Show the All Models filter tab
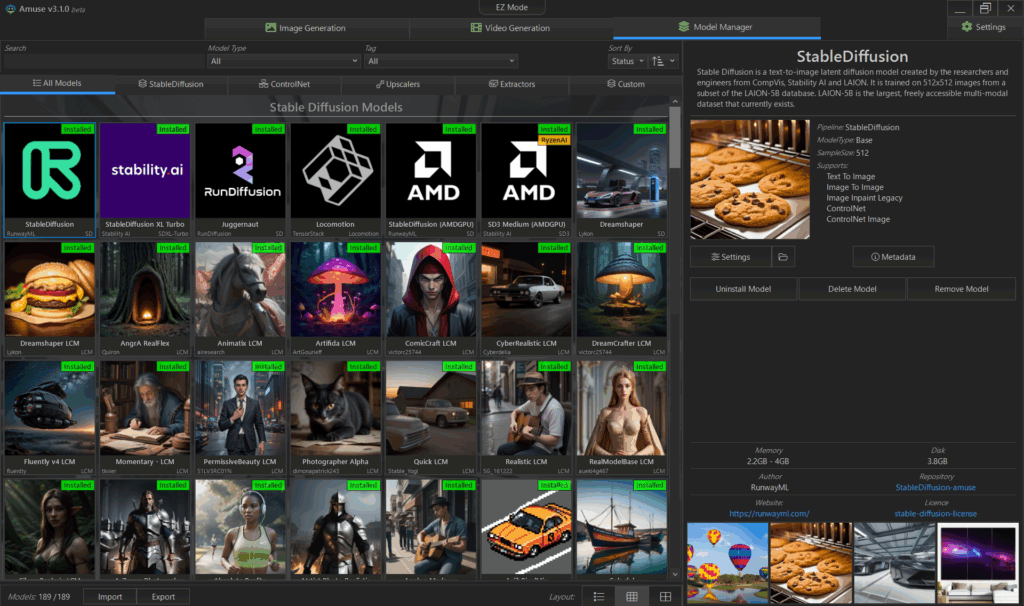 click(x=57, y=84)
